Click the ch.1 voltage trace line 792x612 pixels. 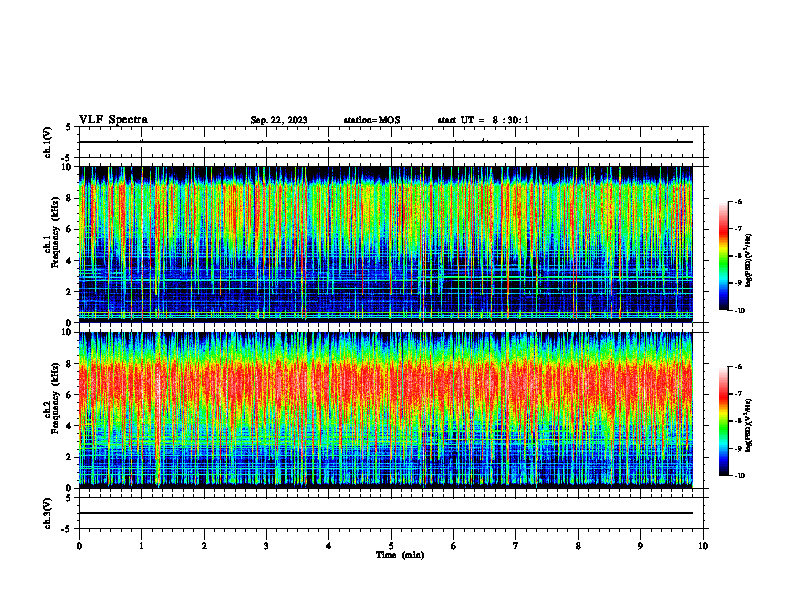[386, 142]
